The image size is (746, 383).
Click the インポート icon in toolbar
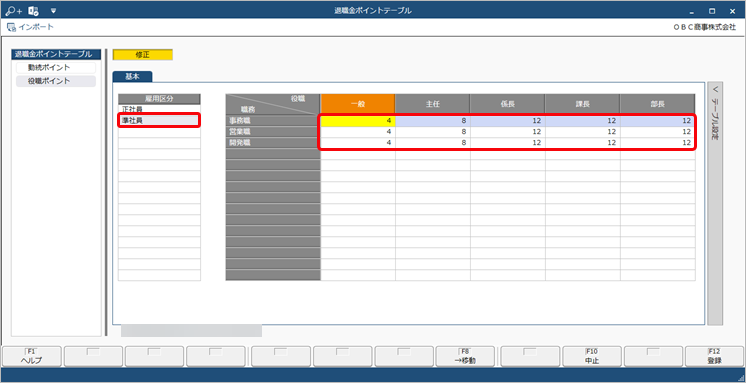pos(11,27)
